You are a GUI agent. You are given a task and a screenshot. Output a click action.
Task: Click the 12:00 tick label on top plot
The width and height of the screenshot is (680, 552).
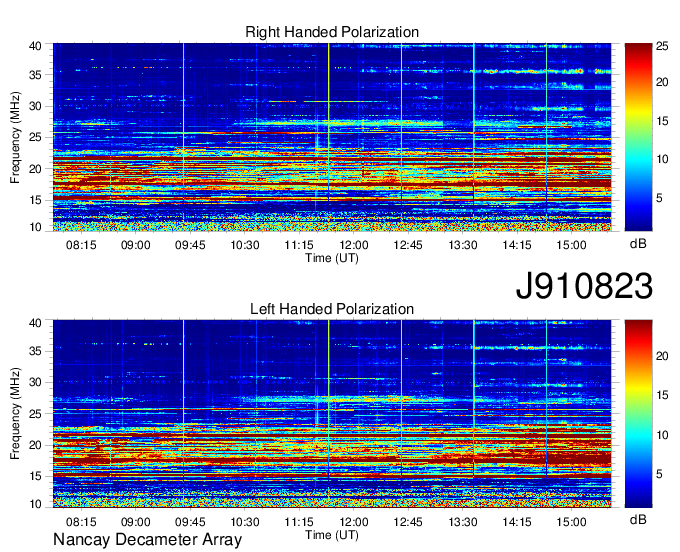coord(353,245)
